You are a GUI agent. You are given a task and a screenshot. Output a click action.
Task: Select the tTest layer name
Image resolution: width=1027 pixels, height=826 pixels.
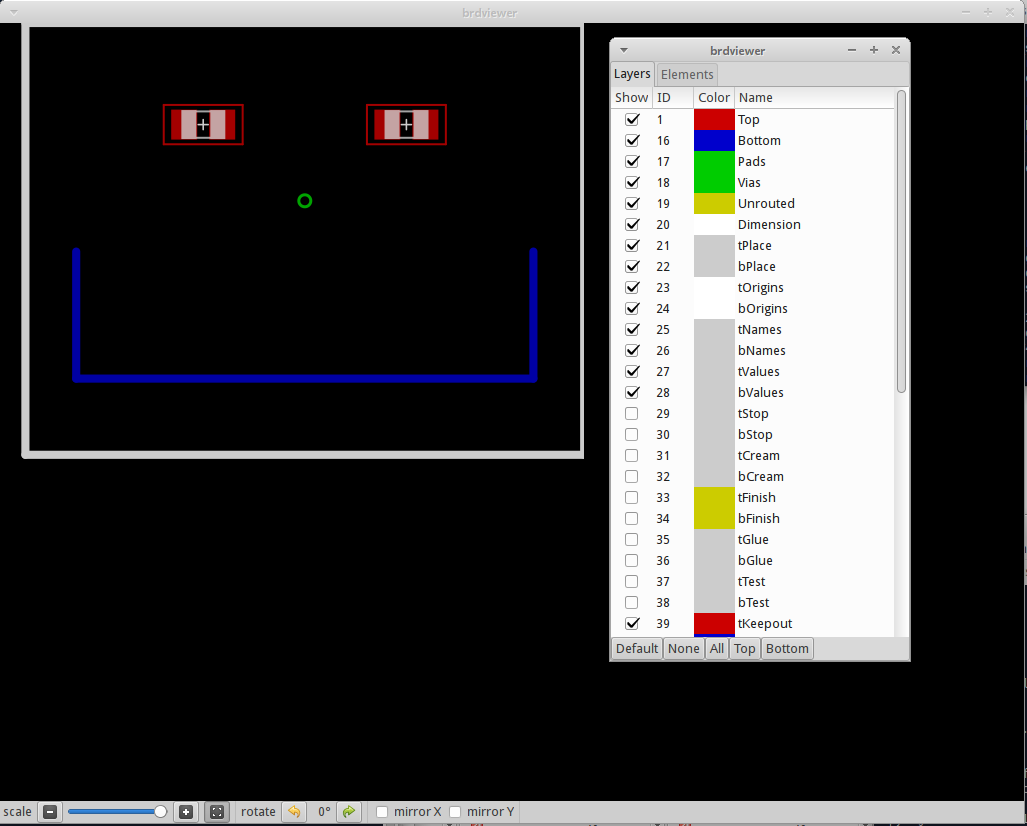tap(751, 582)
